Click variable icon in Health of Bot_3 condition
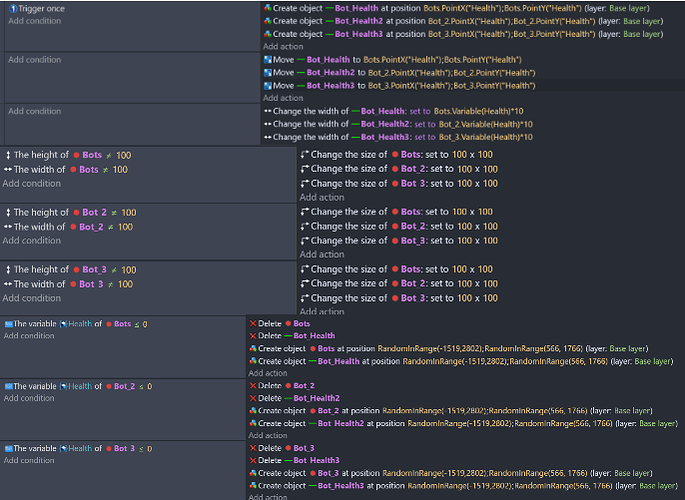 pyautogui.click(x=8, y=448)
